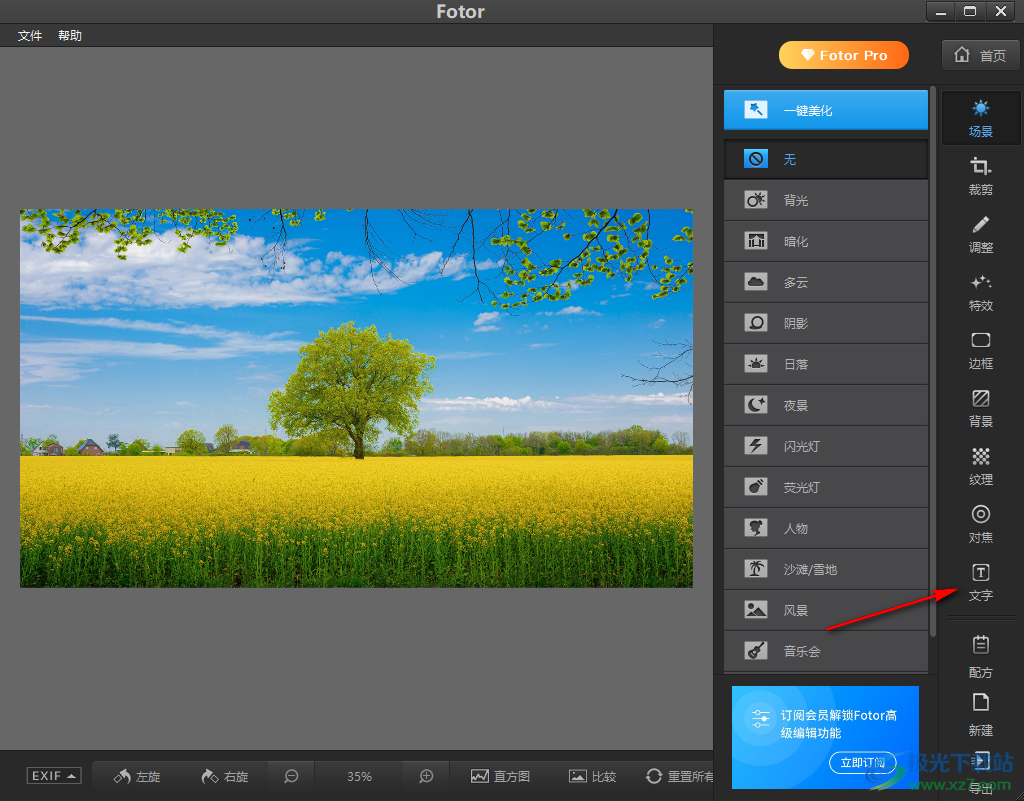The height and width of the screenshot is (801, 1024).
Task: Show the 直方图 histogram
Action: 500,776
